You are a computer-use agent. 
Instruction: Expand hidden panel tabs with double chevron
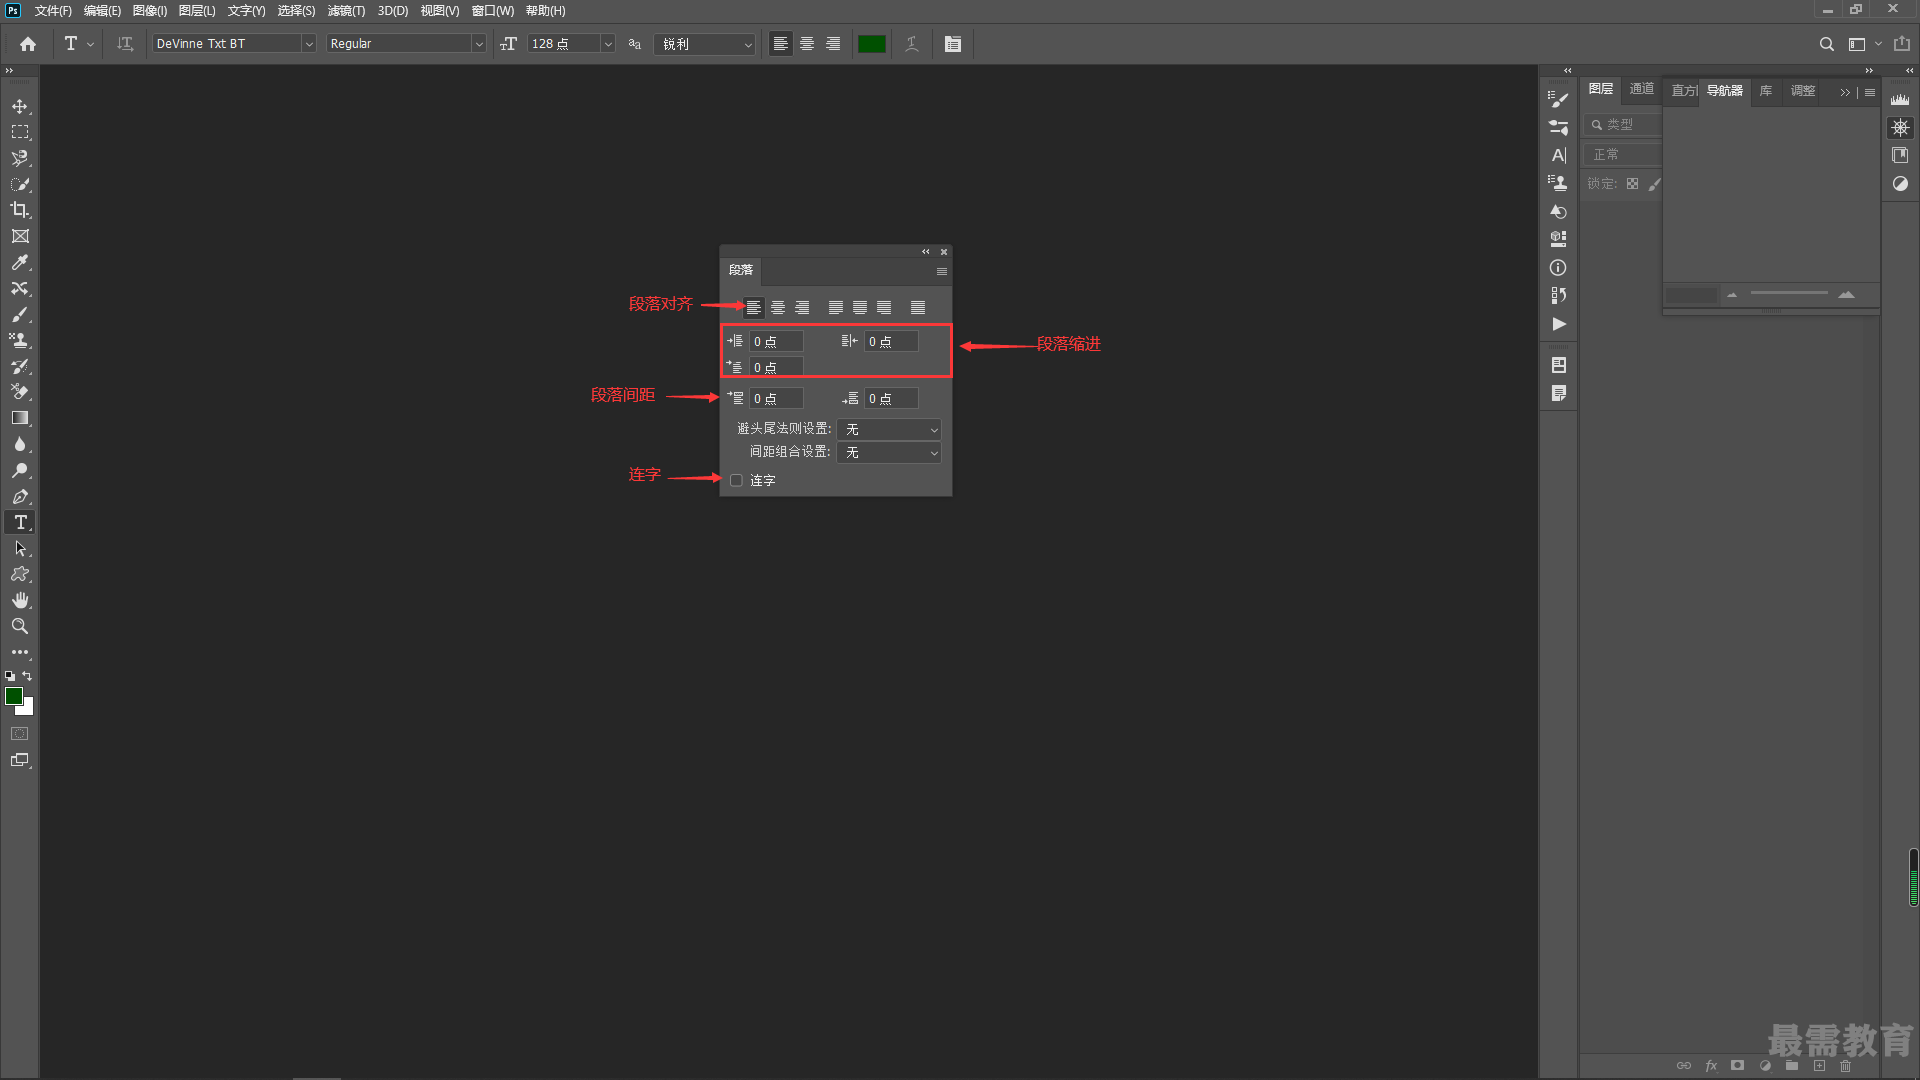(x=1845, y=92)
